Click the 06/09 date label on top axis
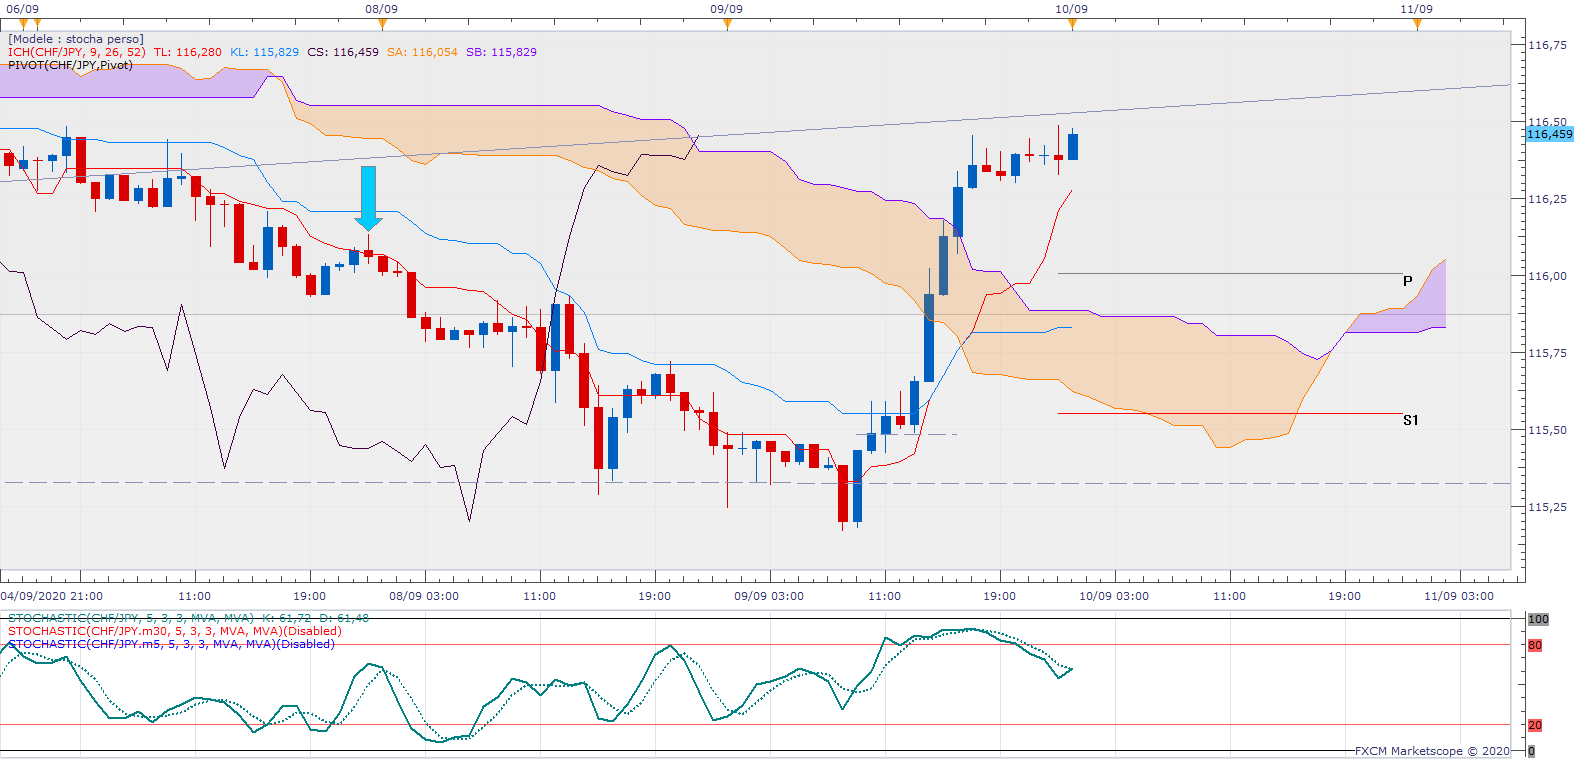 22,9
